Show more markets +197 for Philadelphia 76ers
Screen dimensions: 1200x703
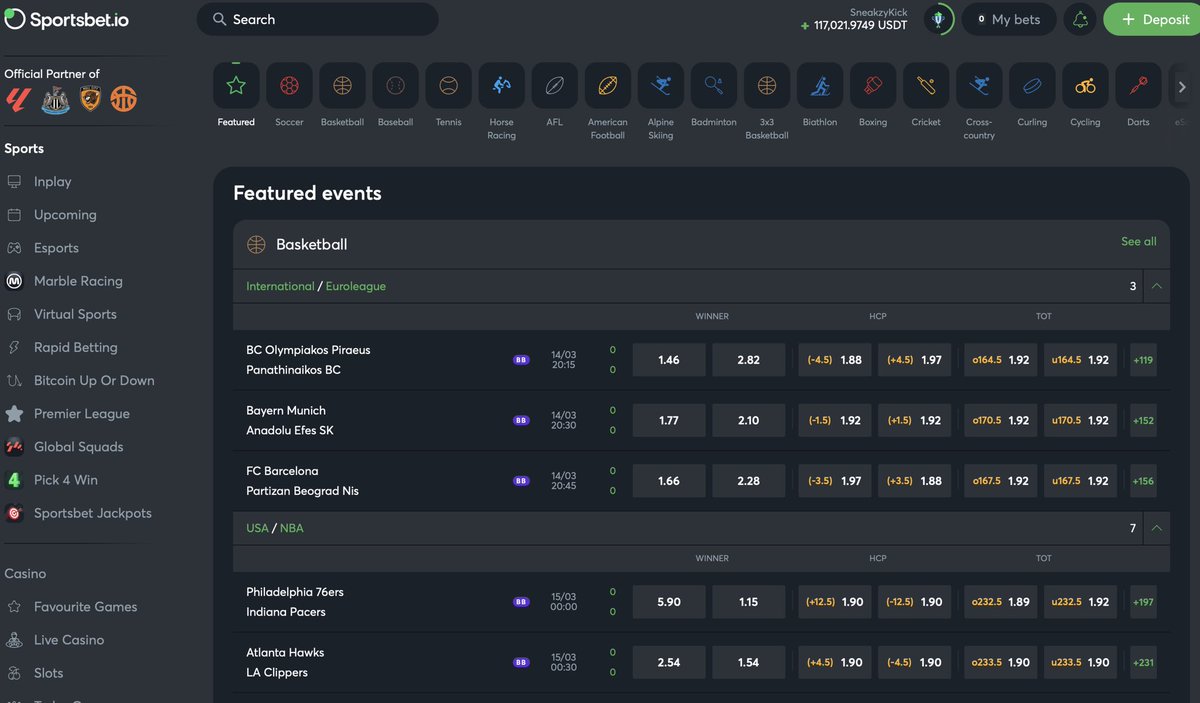click(1143, 602)
